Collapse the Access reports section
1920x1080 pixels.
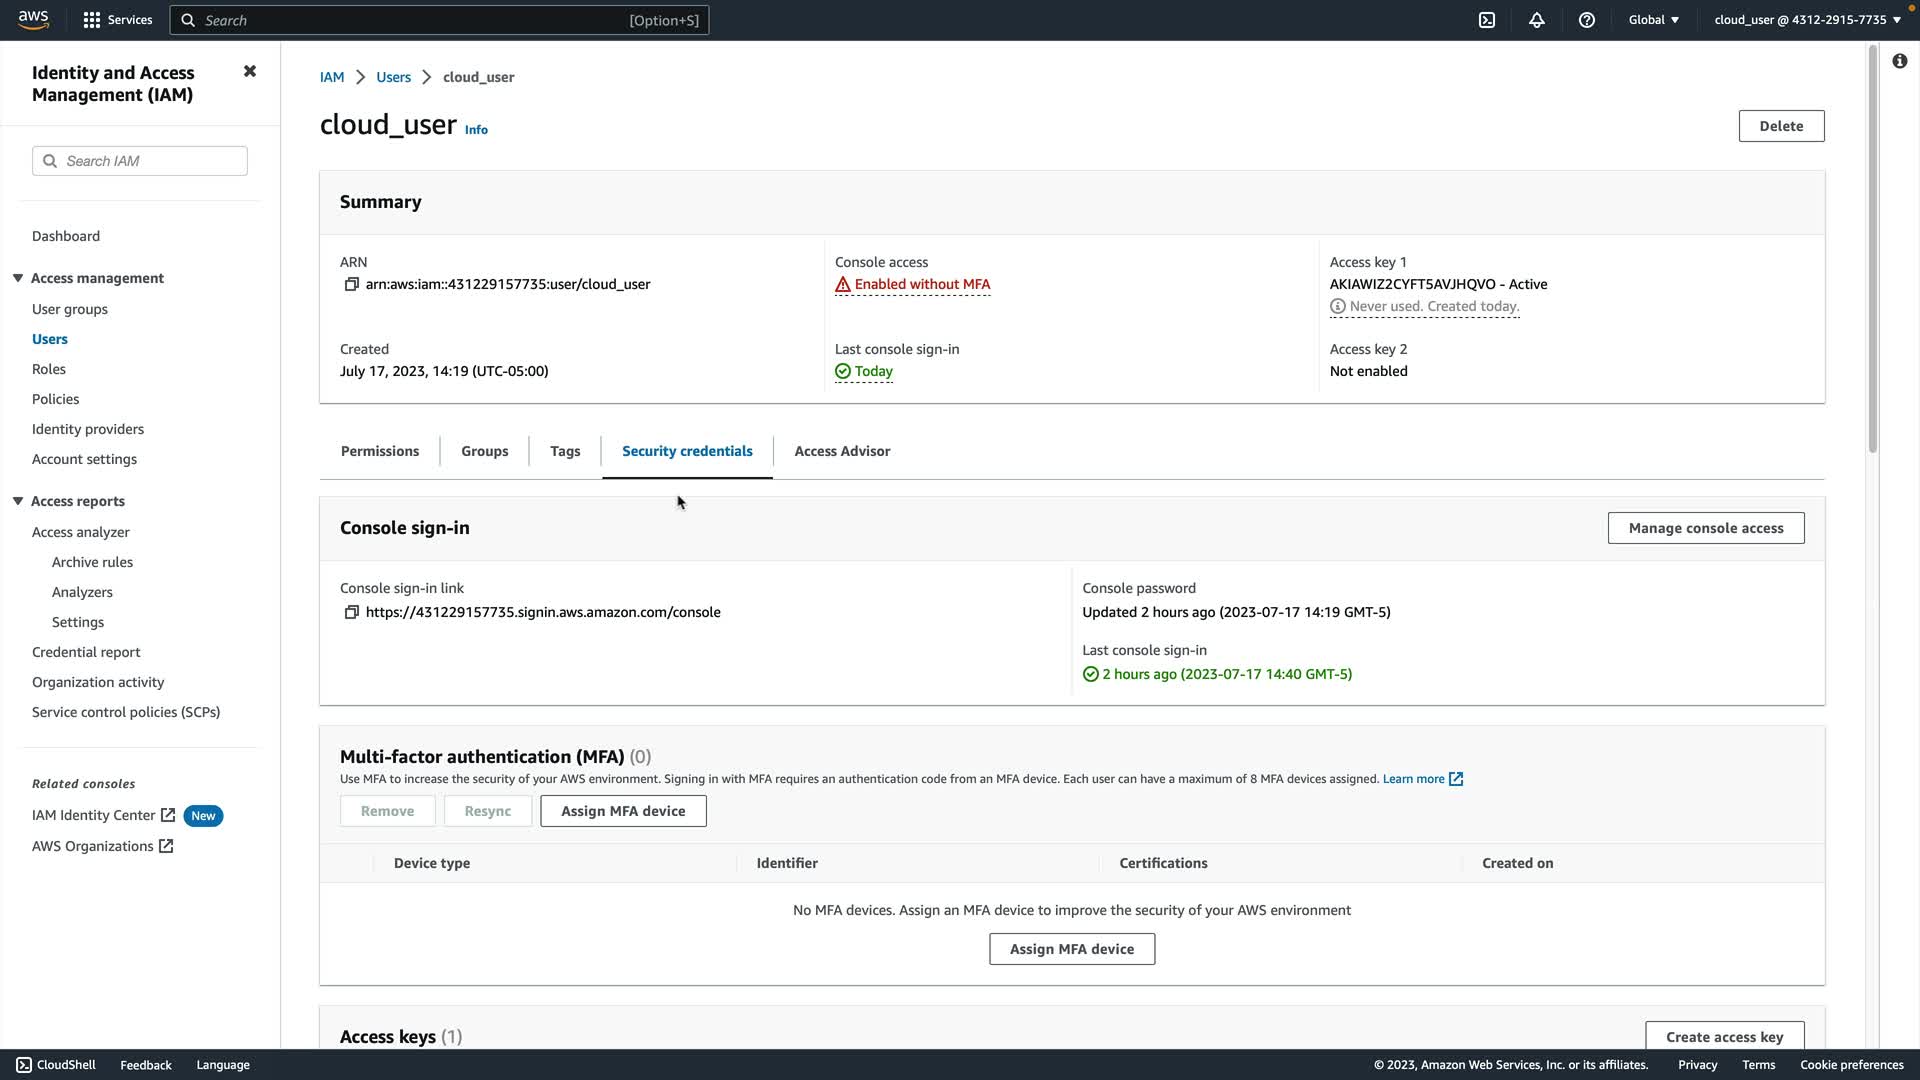(18, 501)
